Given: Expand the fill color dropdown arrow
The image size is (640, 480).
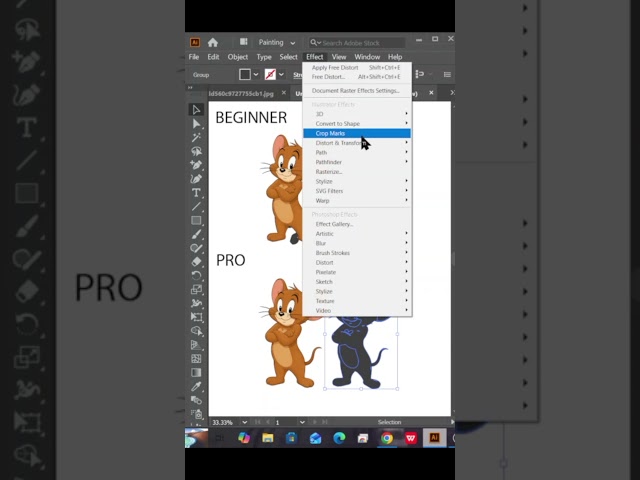Looking at the screenshot, I should [256, 74].
